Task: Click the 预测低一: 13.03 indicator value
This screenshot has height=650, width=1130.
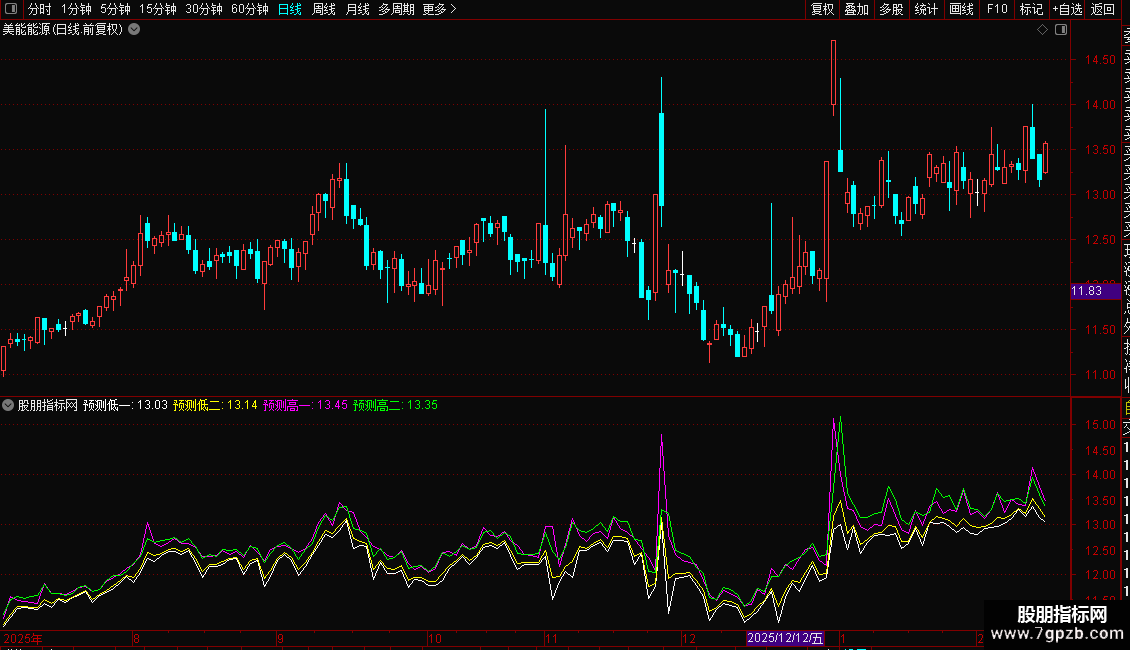Action: tap(125, 405)
